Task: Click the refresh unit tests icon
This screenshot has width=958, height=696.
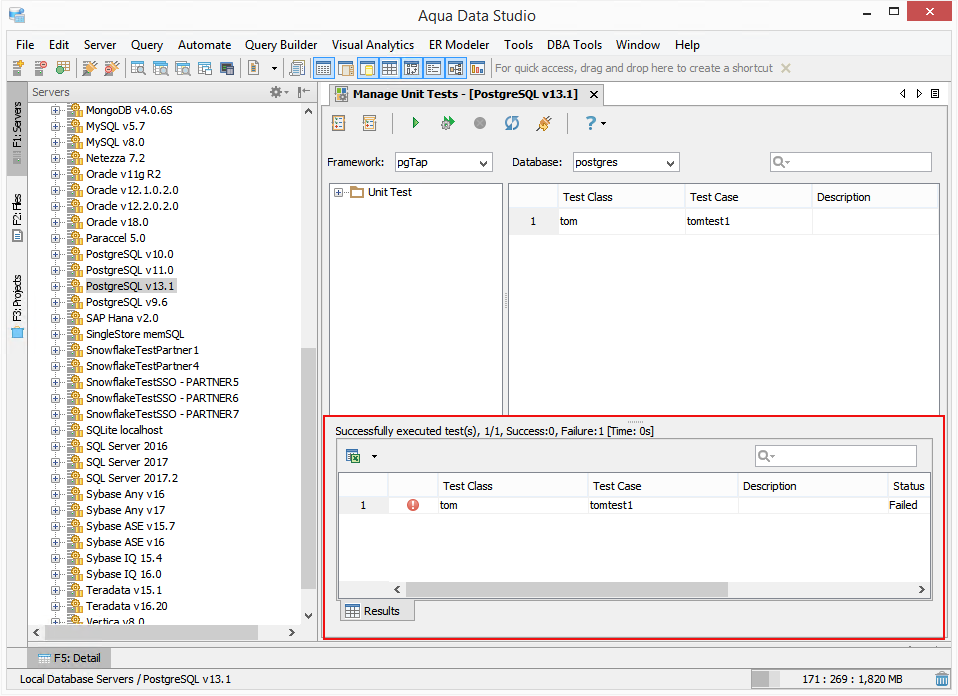Action: 511,123
